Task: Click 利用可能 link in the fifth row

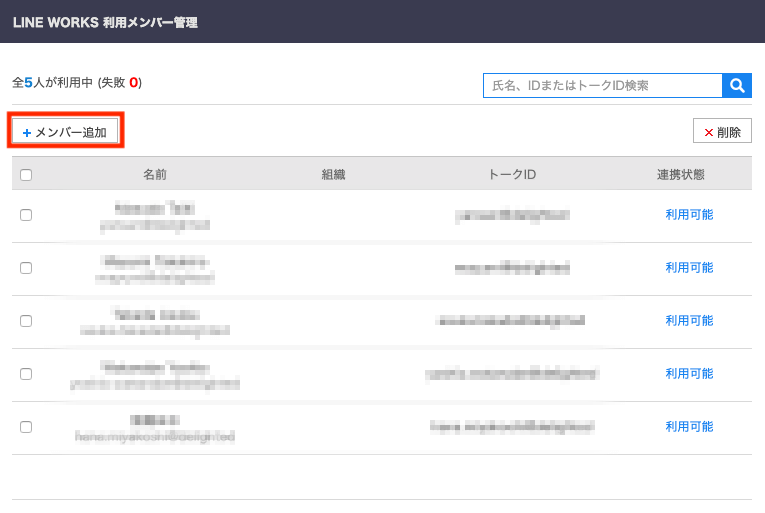Action: (689, 427)
